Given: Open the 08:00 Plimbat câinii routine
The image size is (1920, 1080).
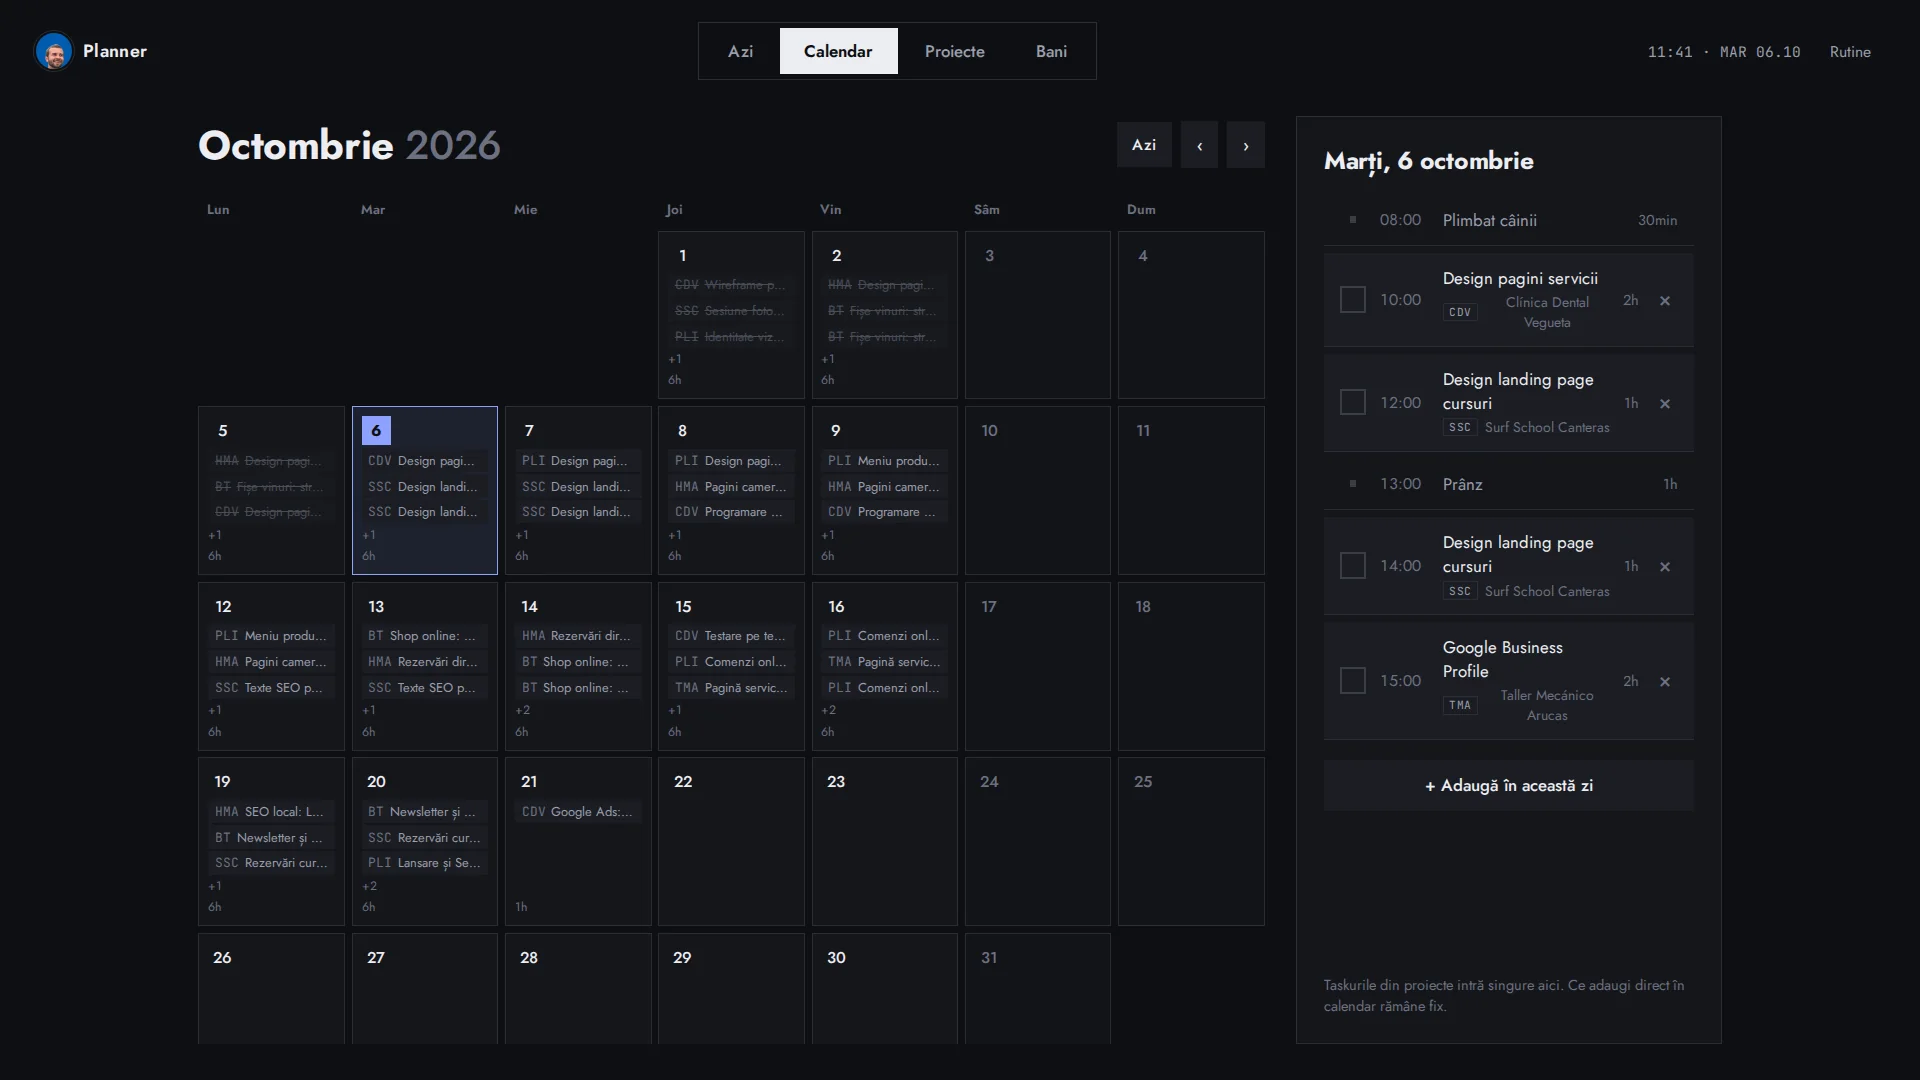Looking at the screenshot, I should pos(1508,220).
